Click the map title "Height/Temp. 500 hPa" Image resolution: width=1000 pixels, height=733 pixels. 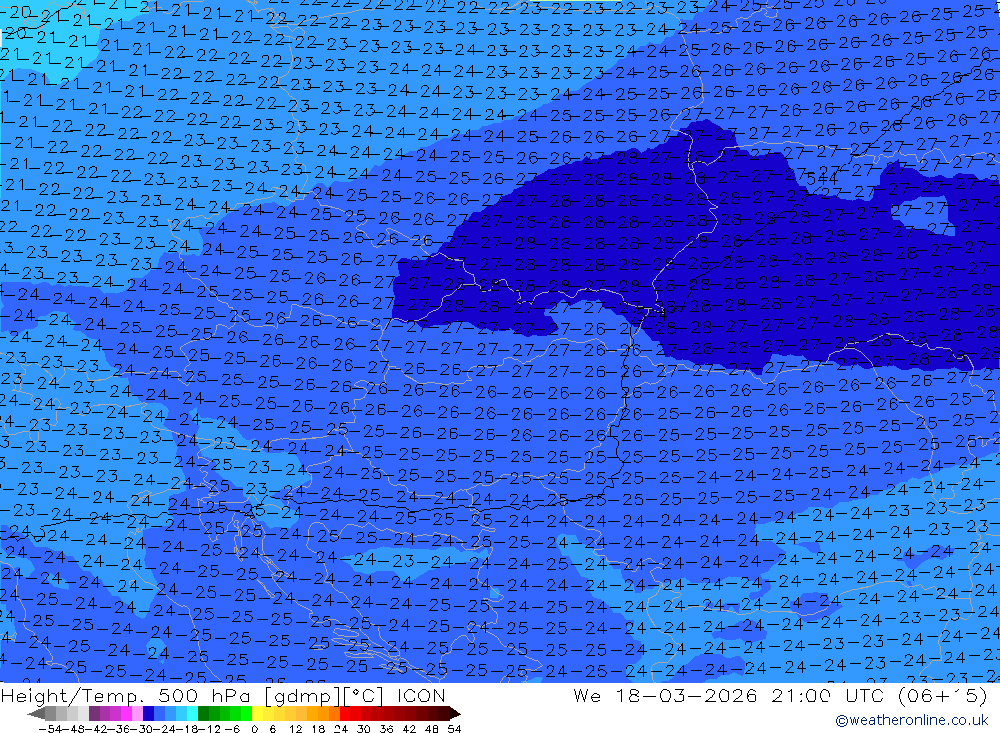tap(126, 696)
